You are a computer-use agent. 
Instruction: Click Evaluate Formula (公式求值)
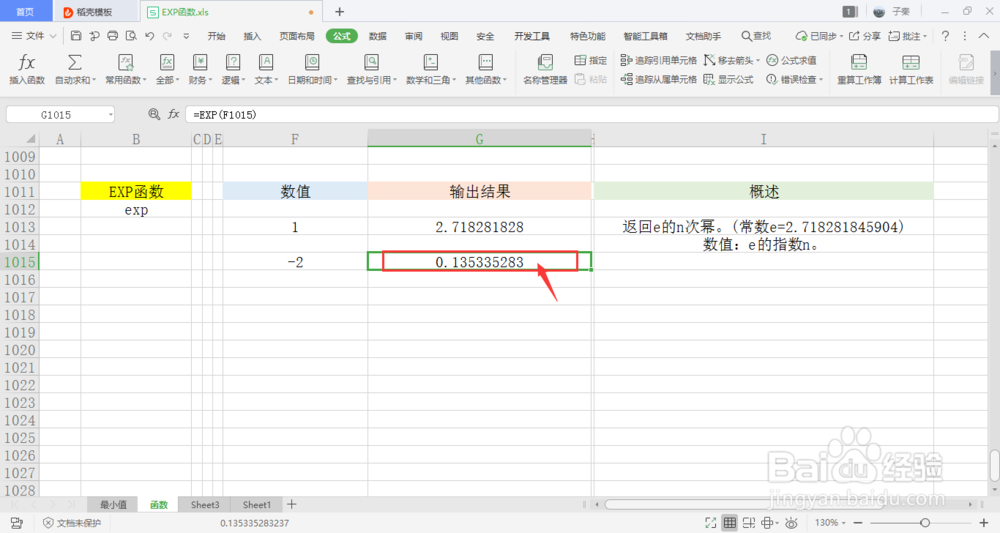point(791,60)
